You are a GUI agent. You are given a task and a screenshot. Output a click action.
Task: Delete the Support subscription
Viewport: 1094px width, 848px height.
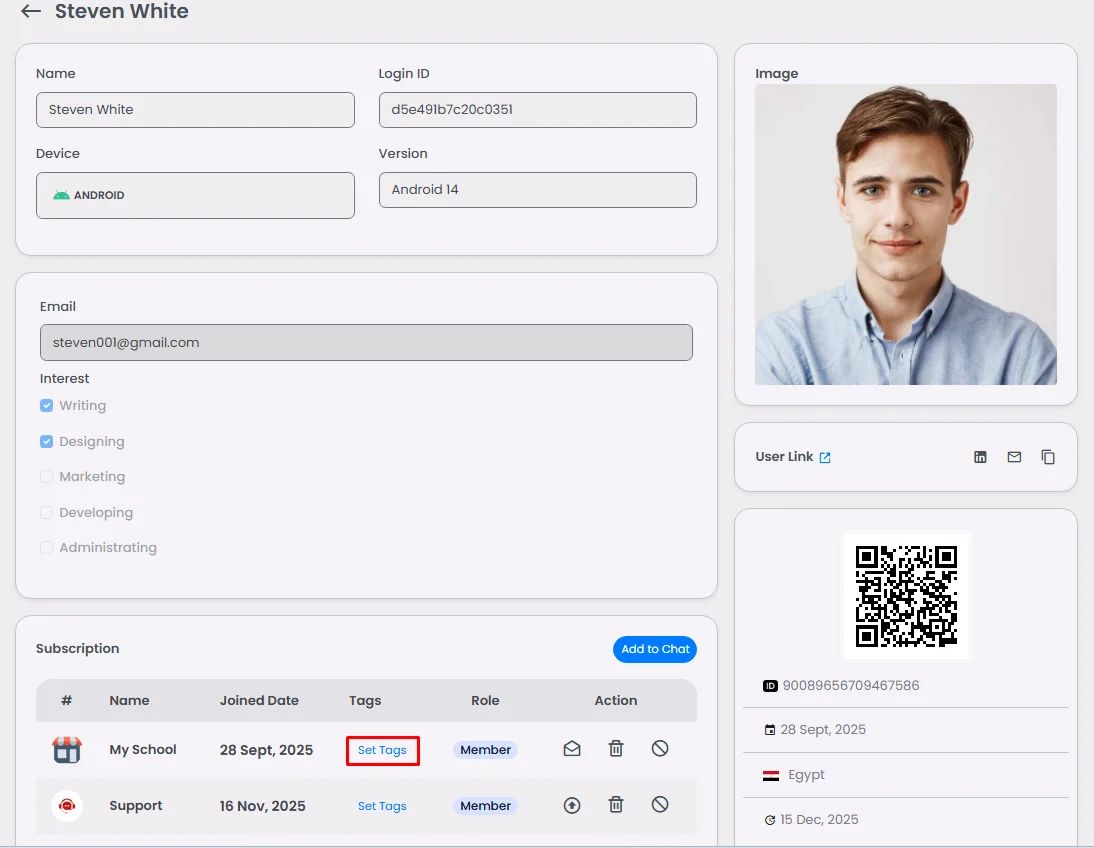click(x=616, y=805)
